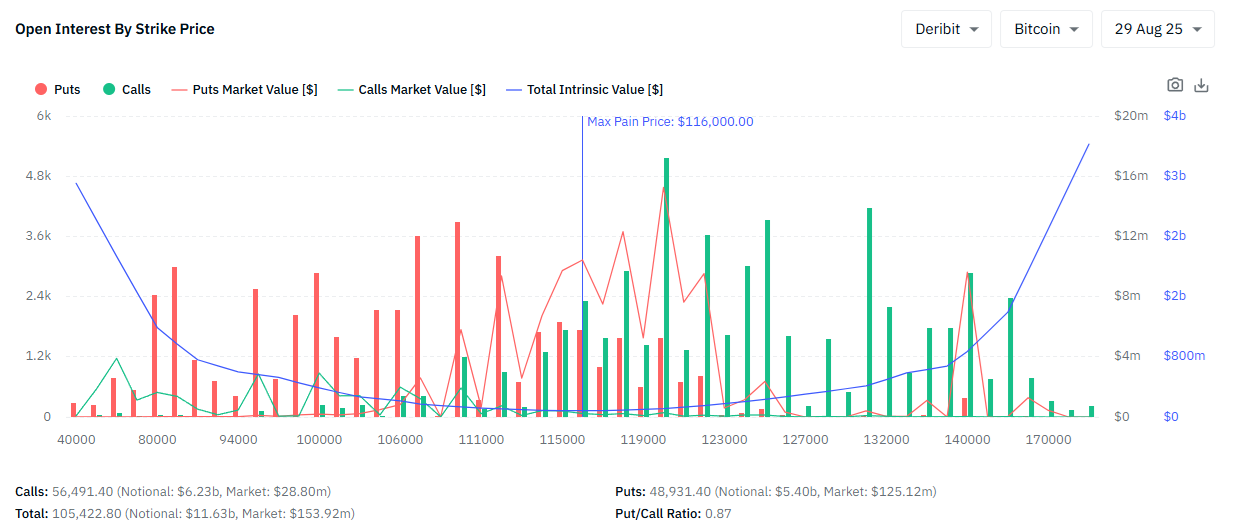The image size is (1241, 524).
Task: Expand the Bitcoin asset dropdown
Action: [1046, 29]
